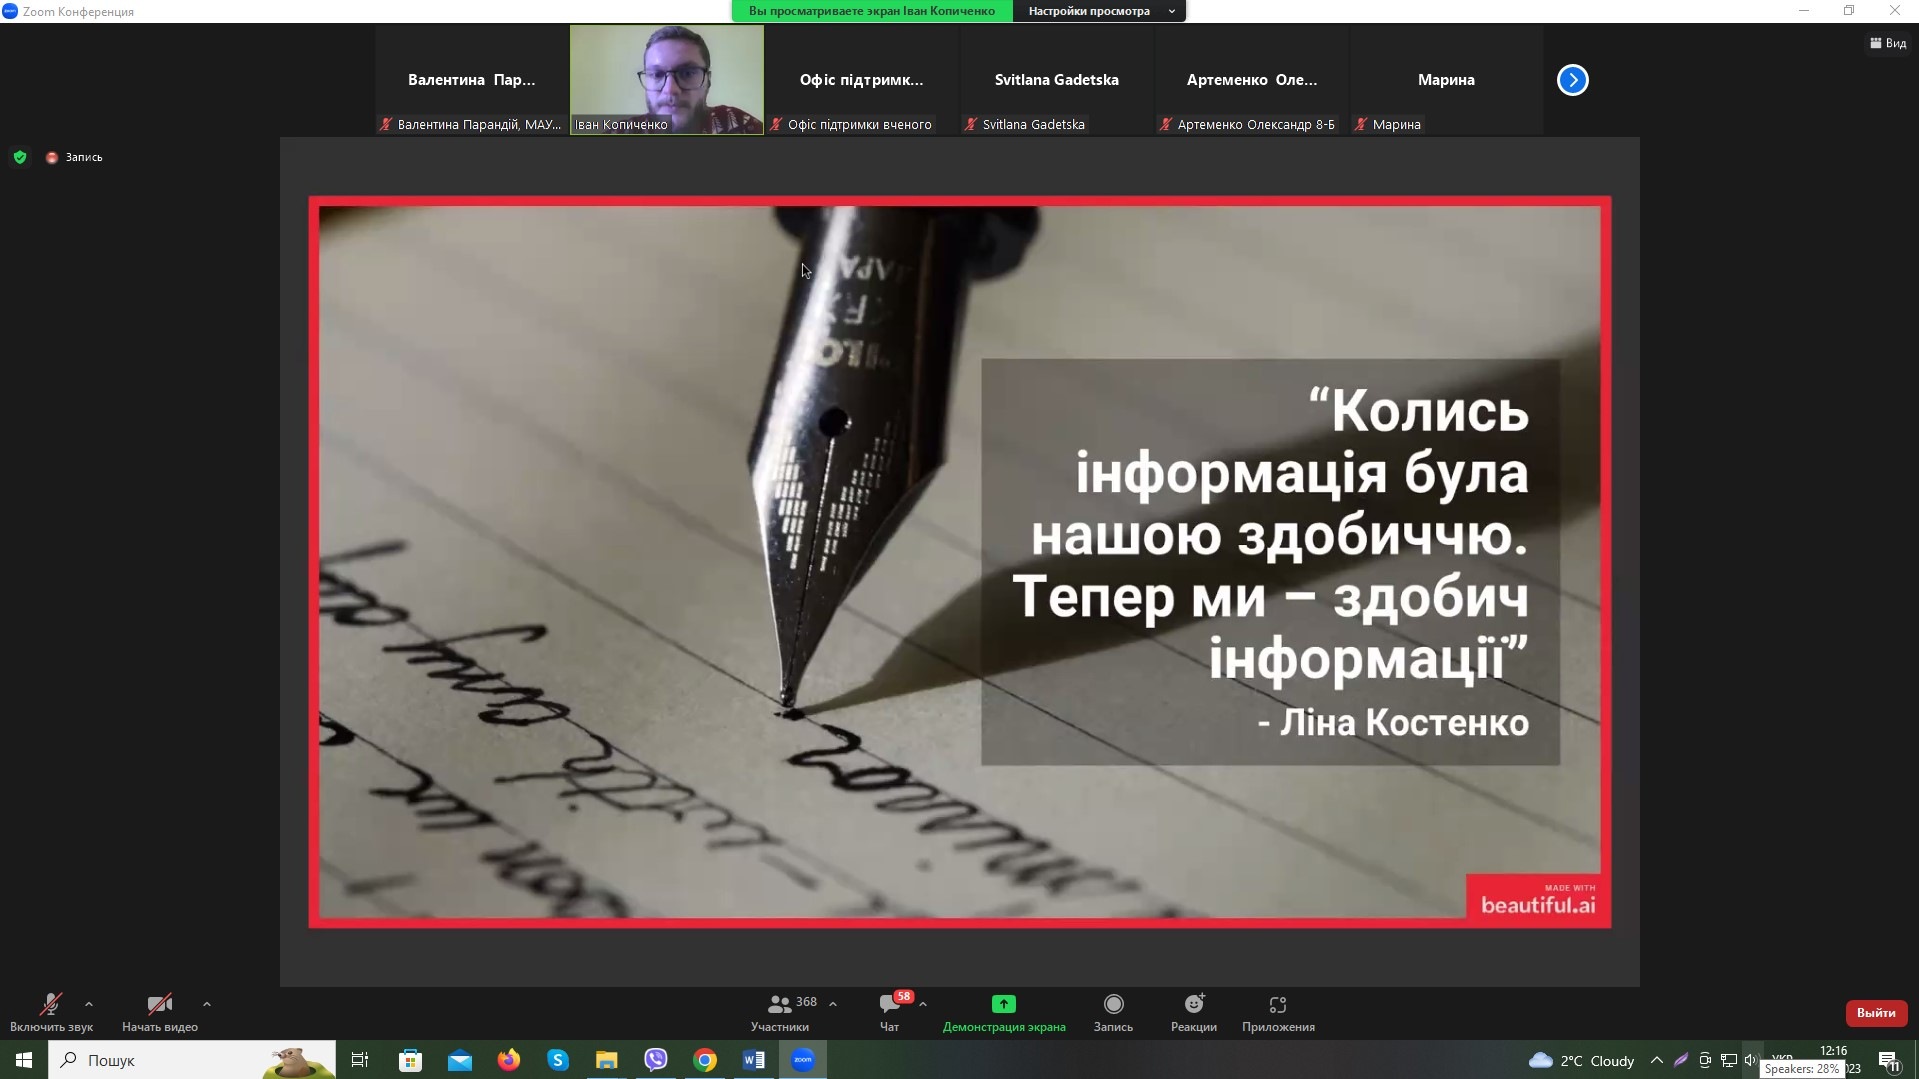Open Google Chrome from the taskbar

(705, 1060)
